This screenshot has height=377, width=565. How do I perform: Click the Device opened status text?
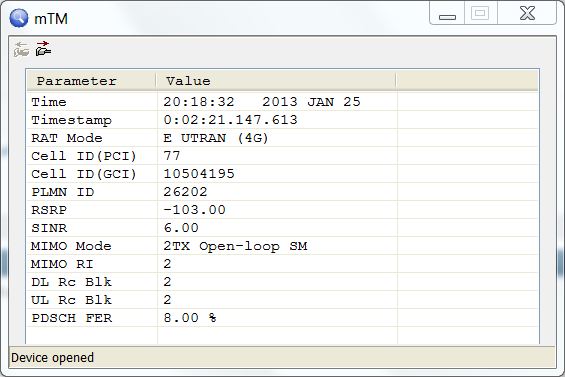(52, 358)
